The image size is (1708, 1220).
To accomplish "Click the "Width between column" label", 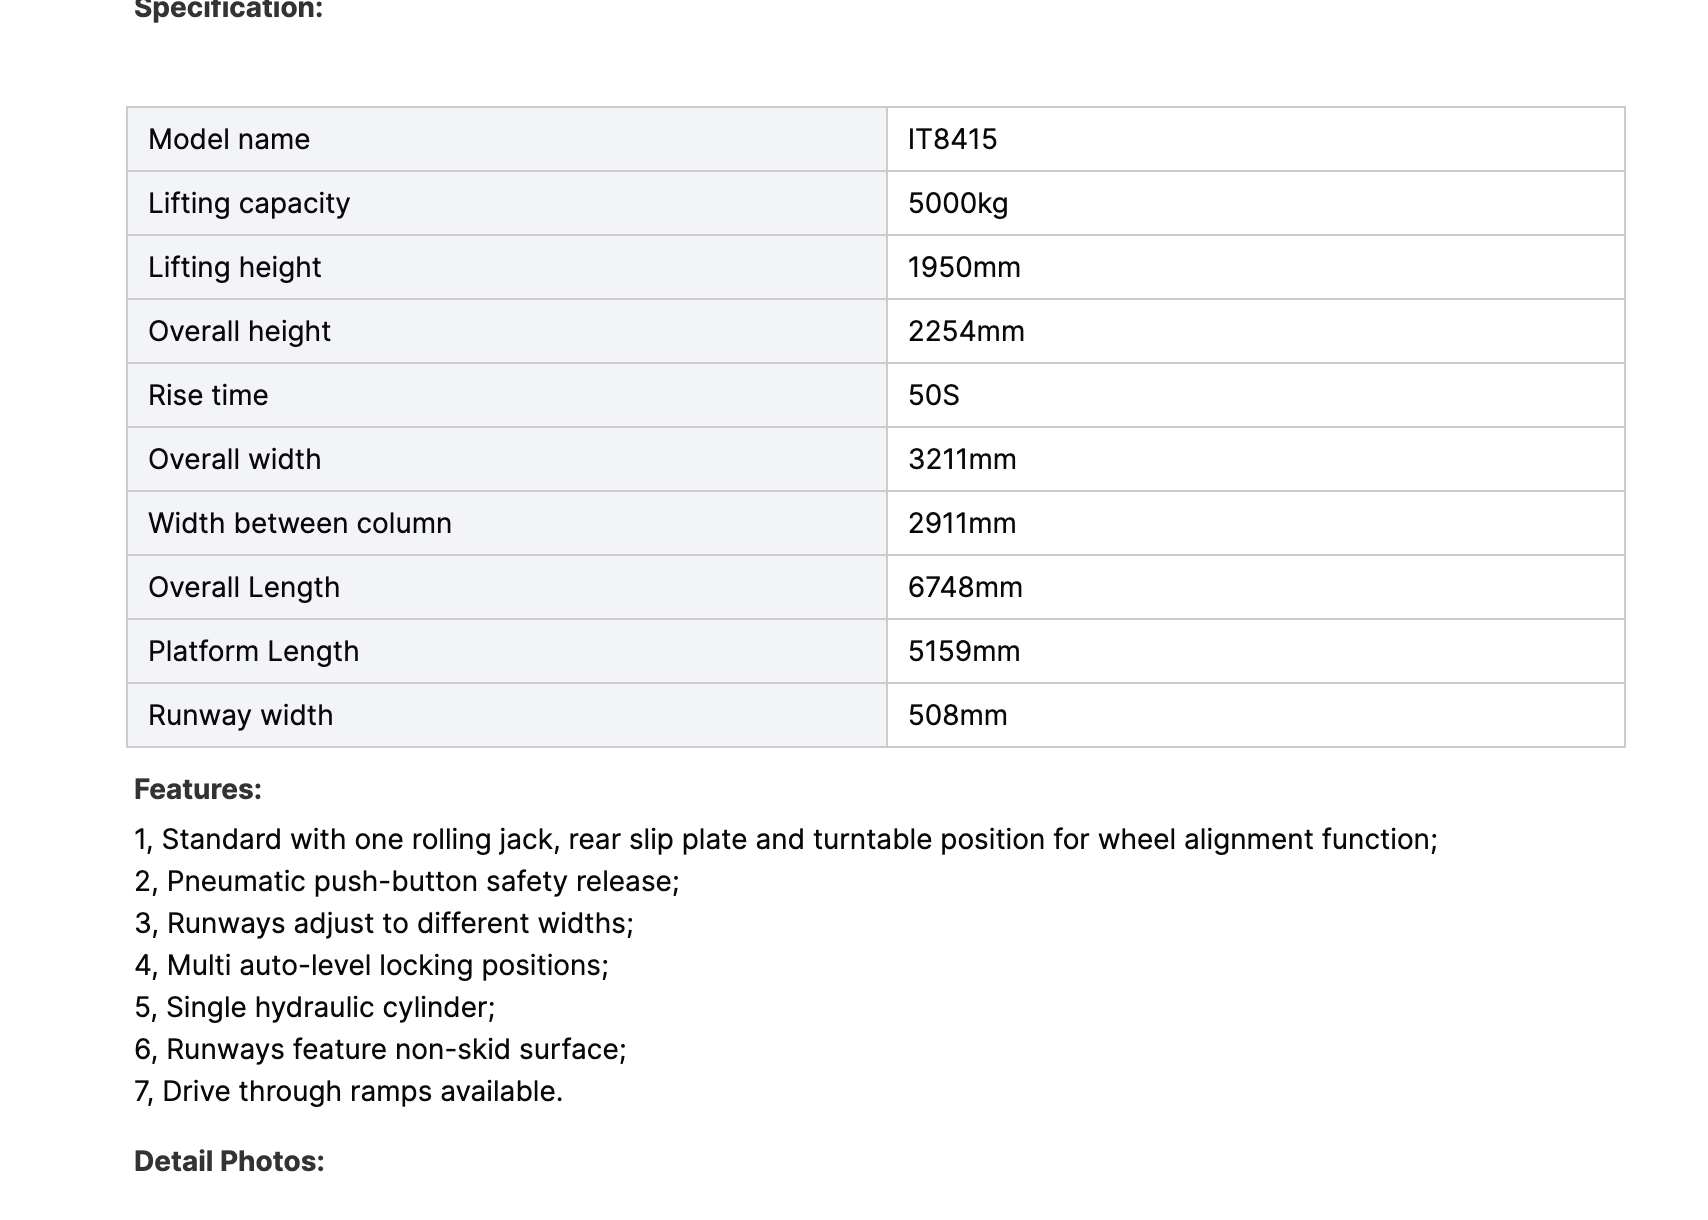I will [x=300, y=523].
